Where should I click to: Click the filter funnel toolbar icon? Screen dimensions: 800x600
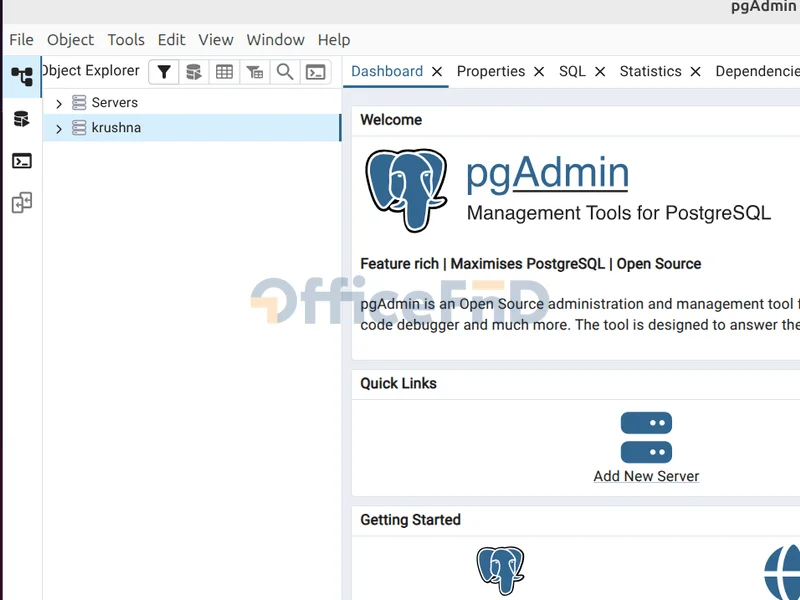tap(163, 72)
